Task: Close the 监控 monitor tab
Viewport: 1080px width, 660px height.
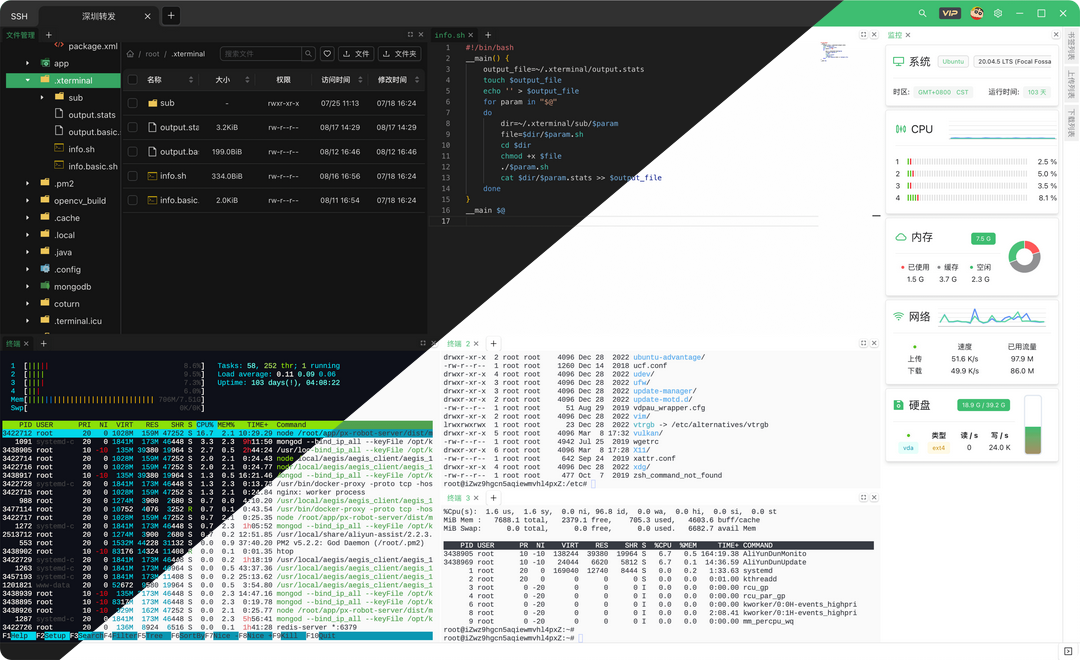Action: pos(908,35)
